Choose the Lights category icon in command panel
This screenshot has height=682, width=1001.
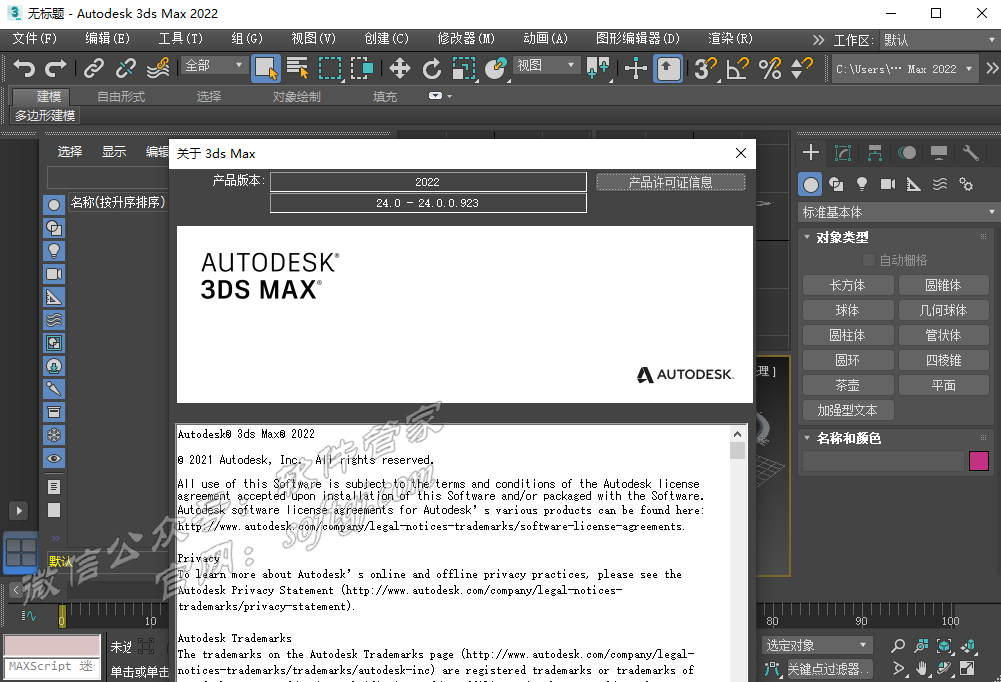(x=862, y=184)
